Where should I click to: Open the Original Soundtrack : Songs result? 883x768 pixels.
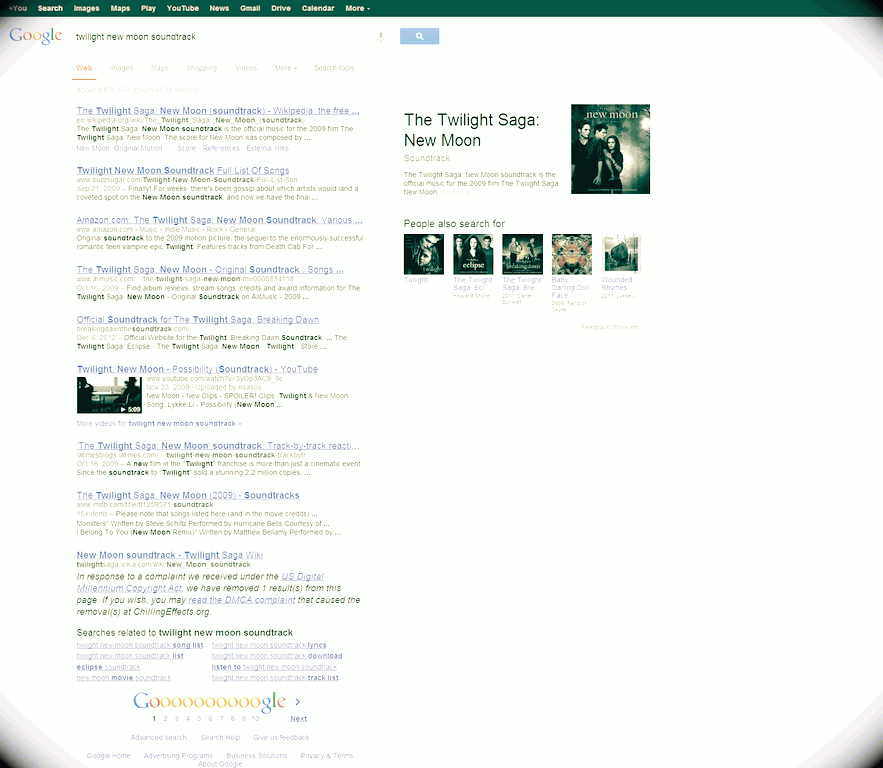point(210,270)
